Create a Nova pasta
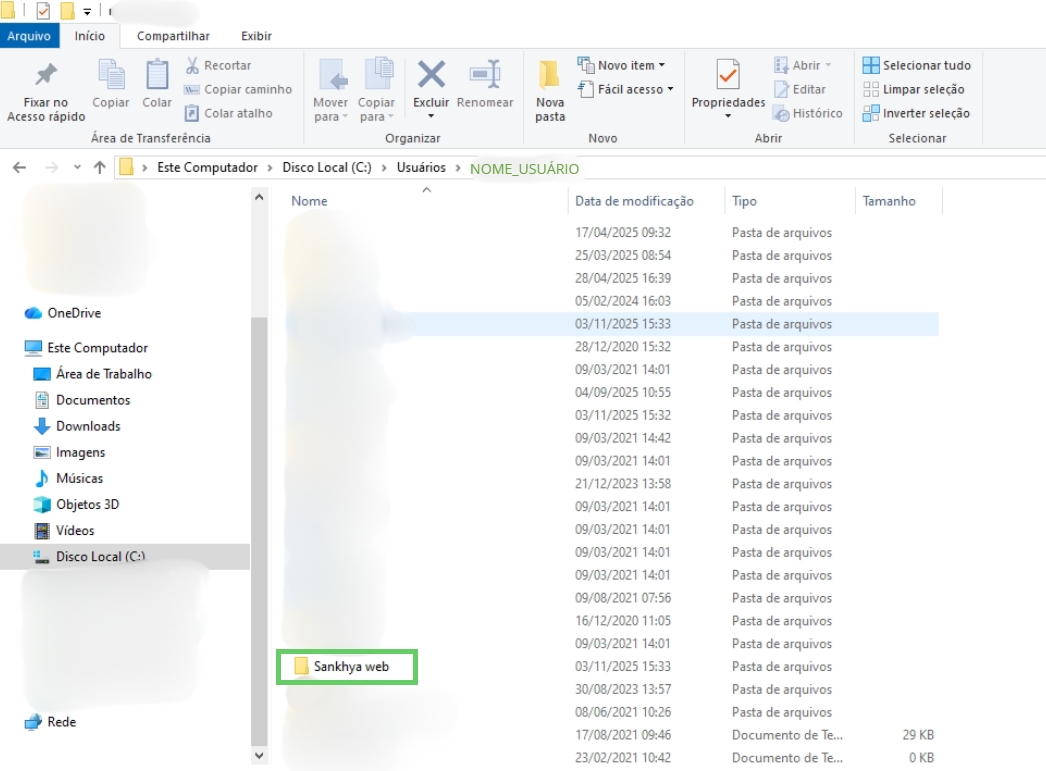 pyautogui.click(x=550, y=91)
